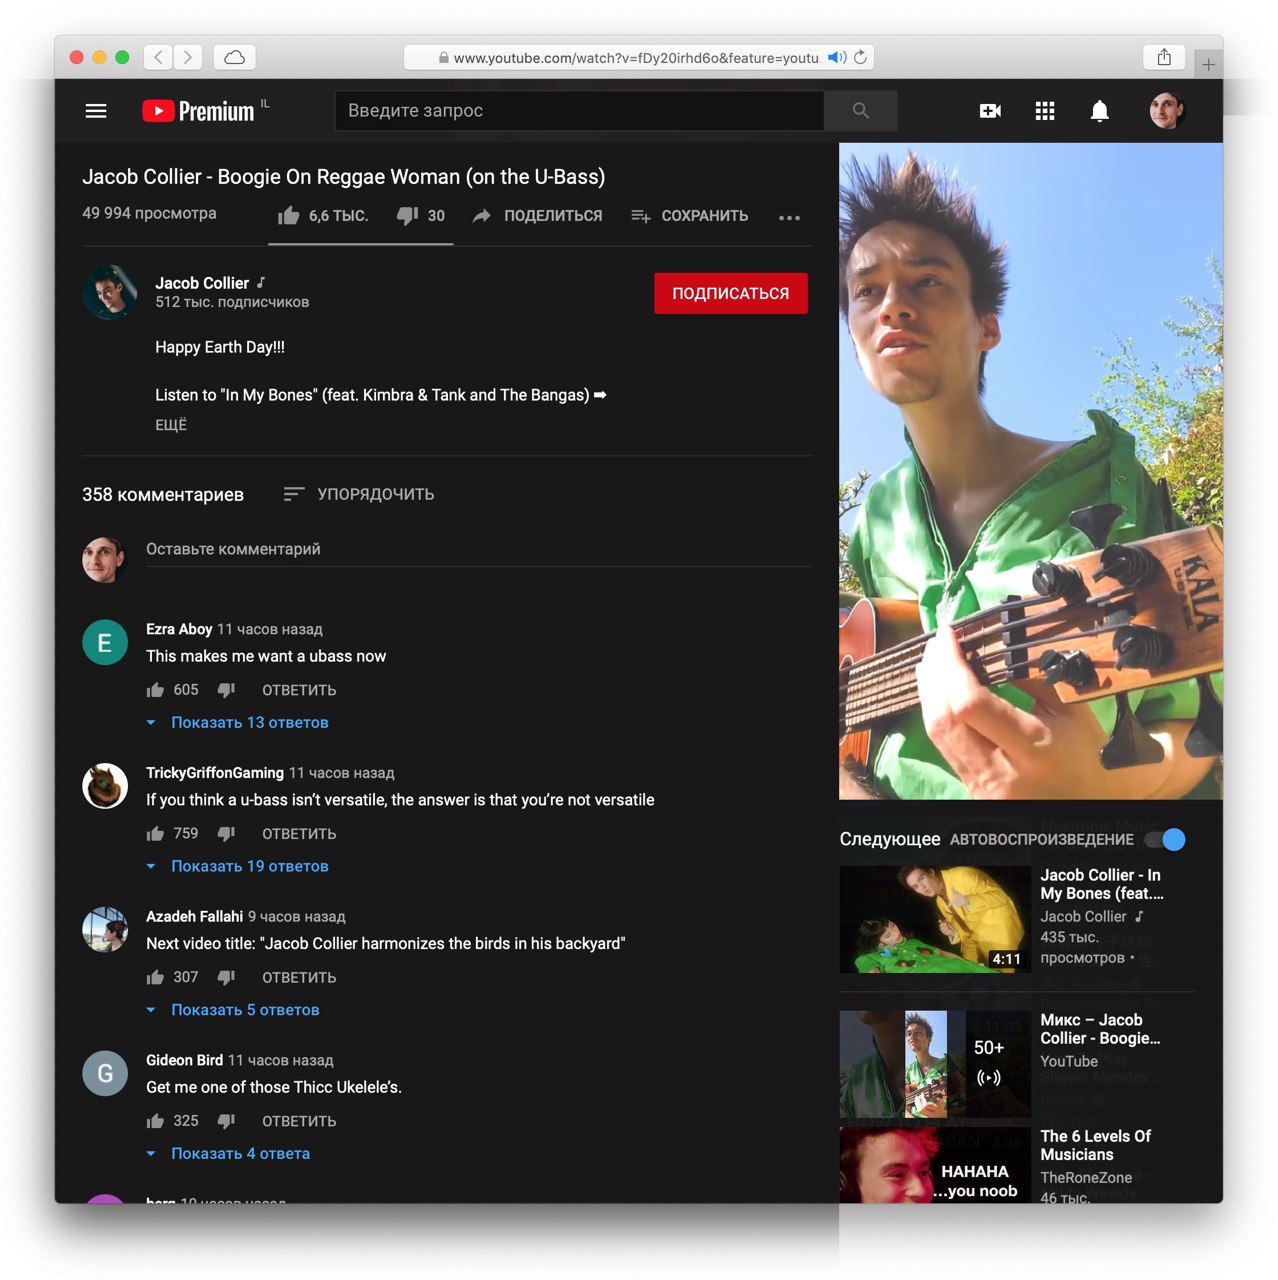
Task: Dislike TrickyGriffonGaming's comment
Action: [226, 834]
